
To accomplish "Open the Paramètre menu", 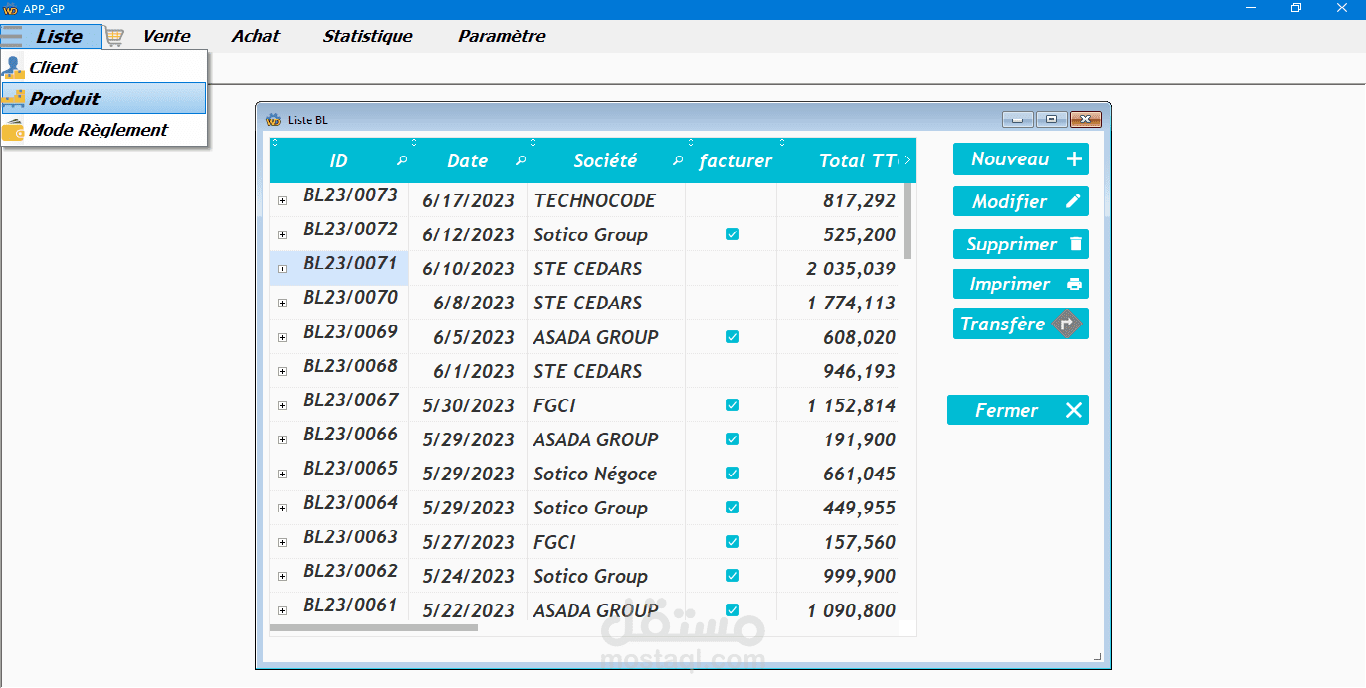I will (x=502, y=36).
